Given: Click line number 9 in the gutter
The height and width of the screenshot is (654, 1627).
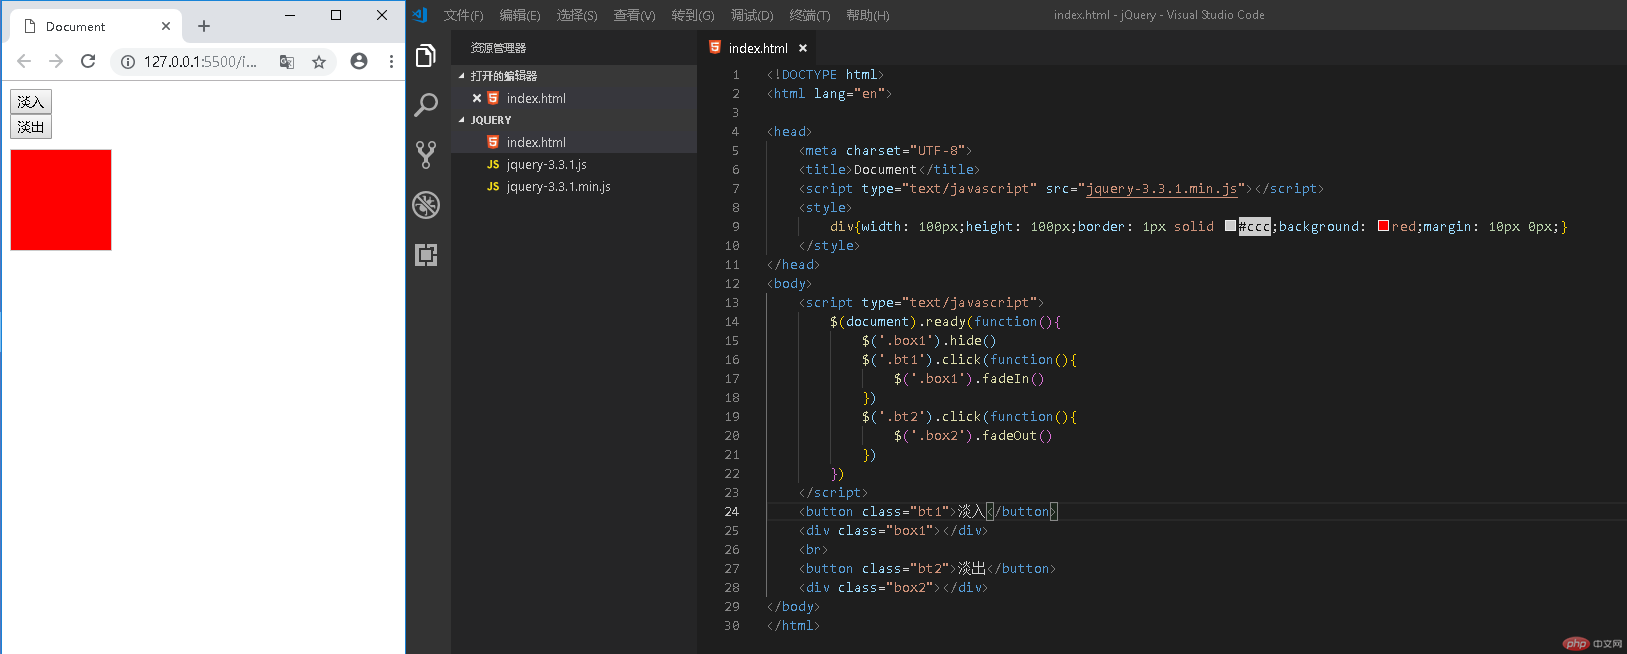Looking at the screenshot, I should (736, 226).
